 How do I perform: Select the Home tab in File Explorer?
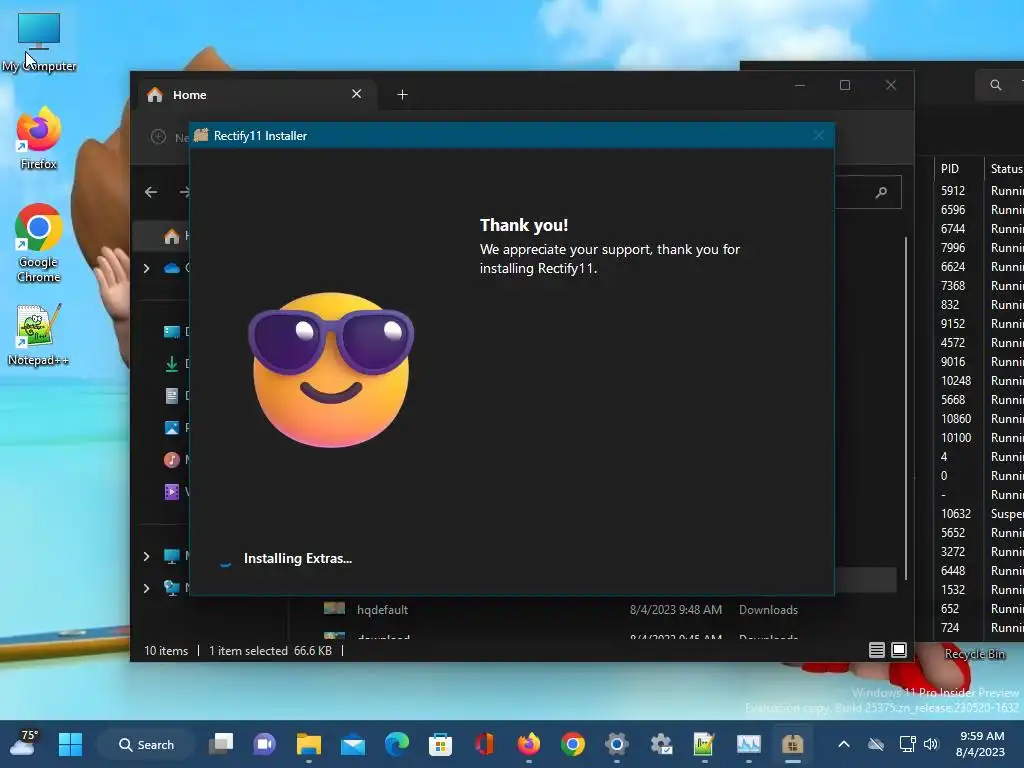point(255,95)
